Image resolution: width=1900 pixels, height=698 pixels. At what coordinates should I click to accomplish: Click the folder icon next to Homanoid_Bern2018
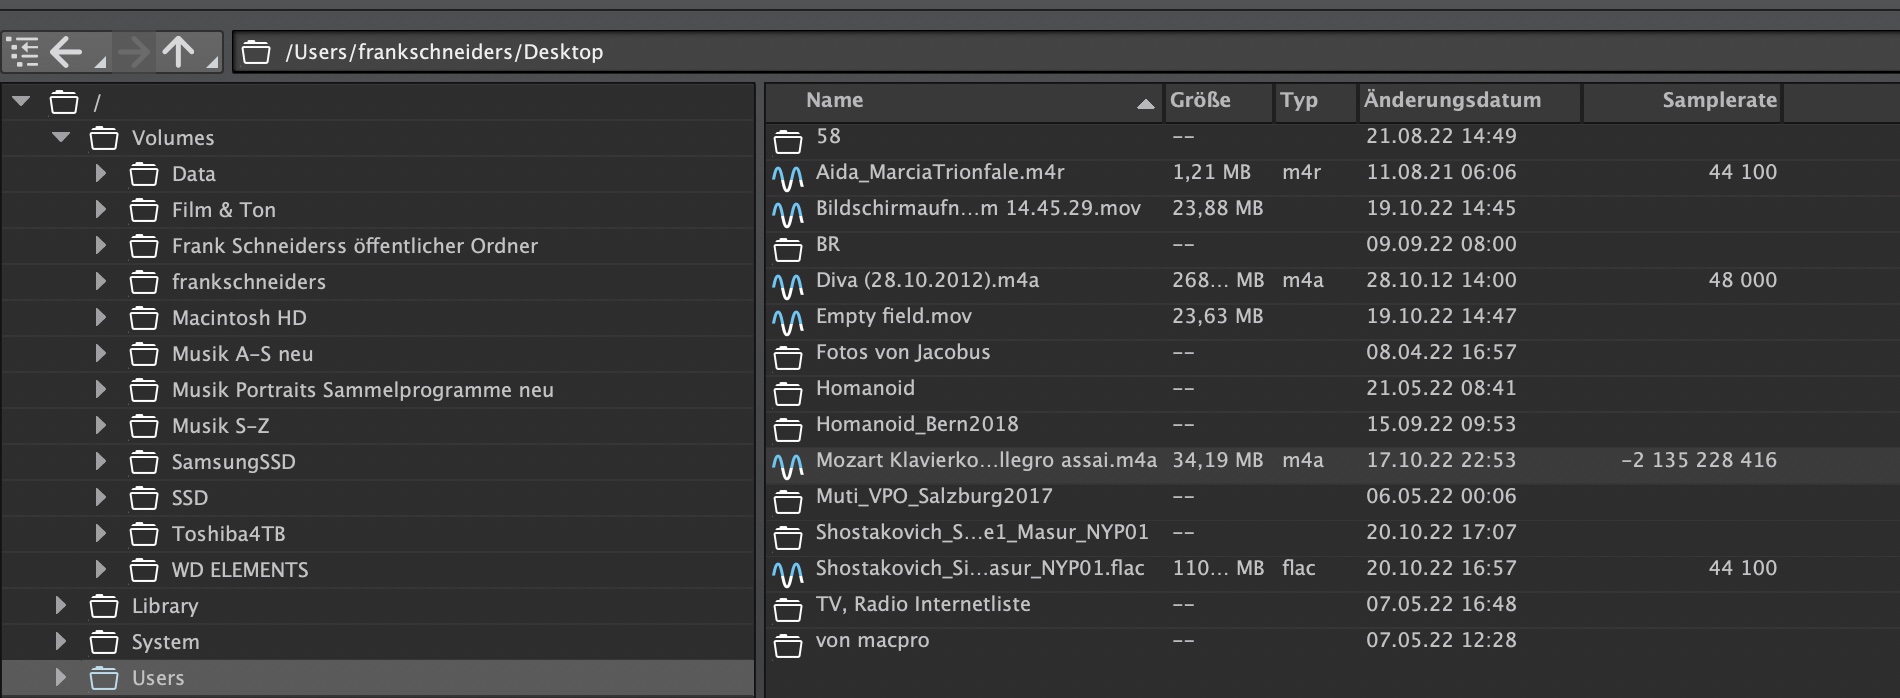788,430
